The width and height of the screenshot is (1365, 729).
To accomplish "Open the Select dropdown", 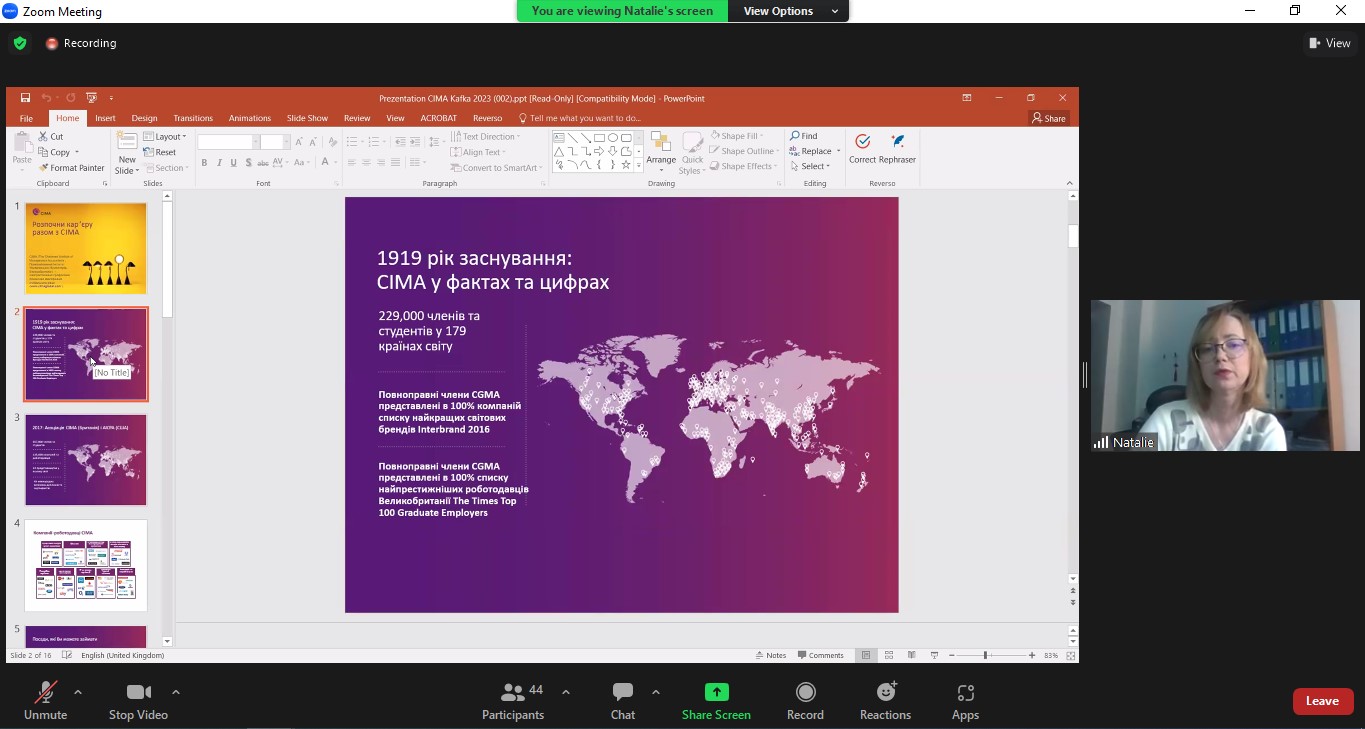I will (x=809, y=166).
